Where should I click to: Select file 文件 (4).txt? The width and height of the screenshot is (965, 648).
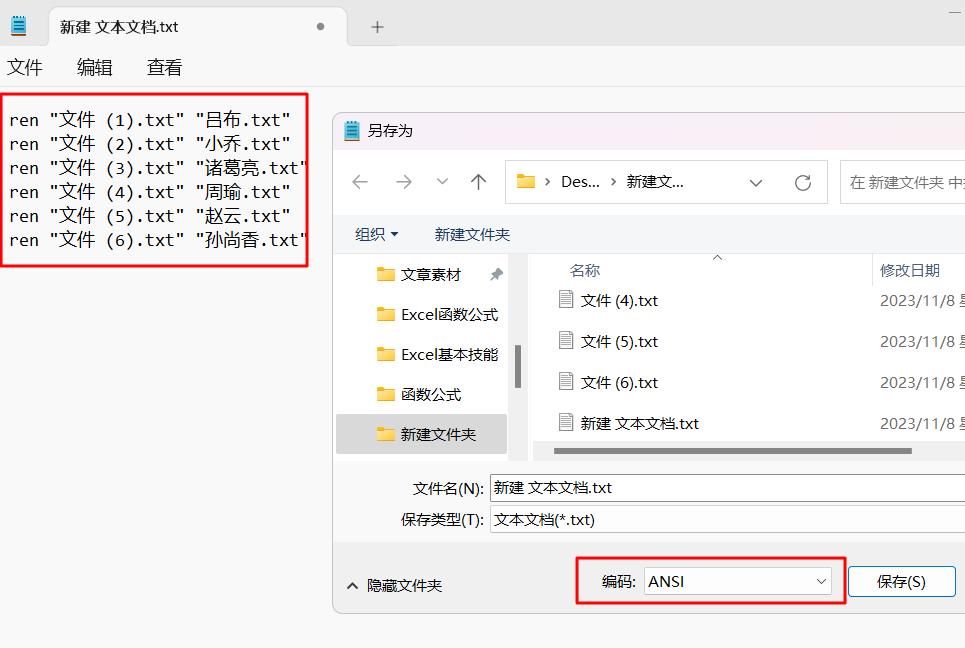619,300
